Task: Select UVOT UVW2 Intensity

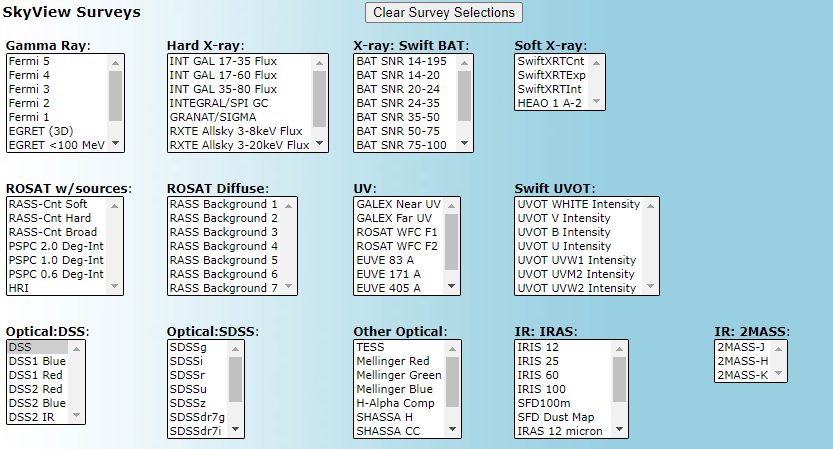Action: (579, 288)
